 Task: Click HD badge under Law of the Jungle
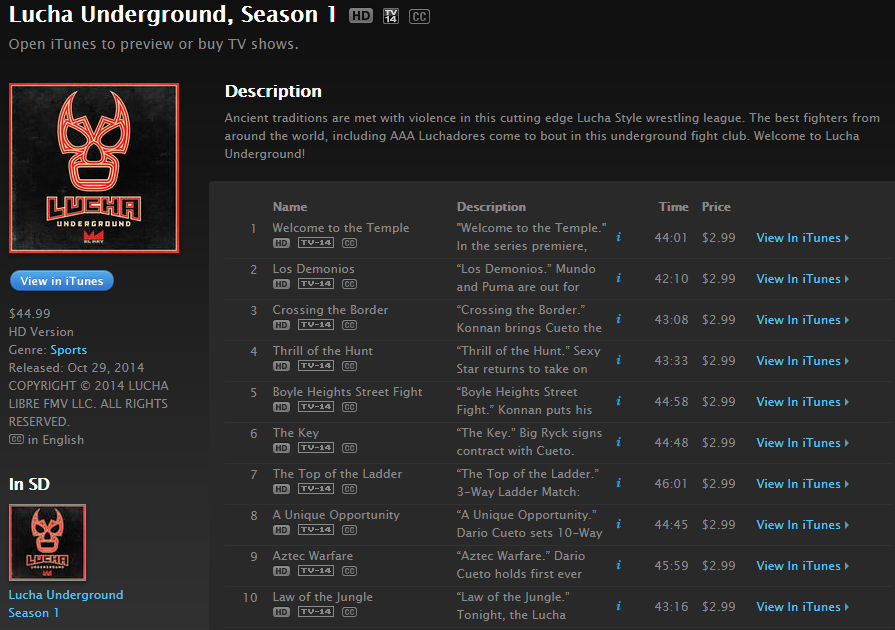point(281,612)
